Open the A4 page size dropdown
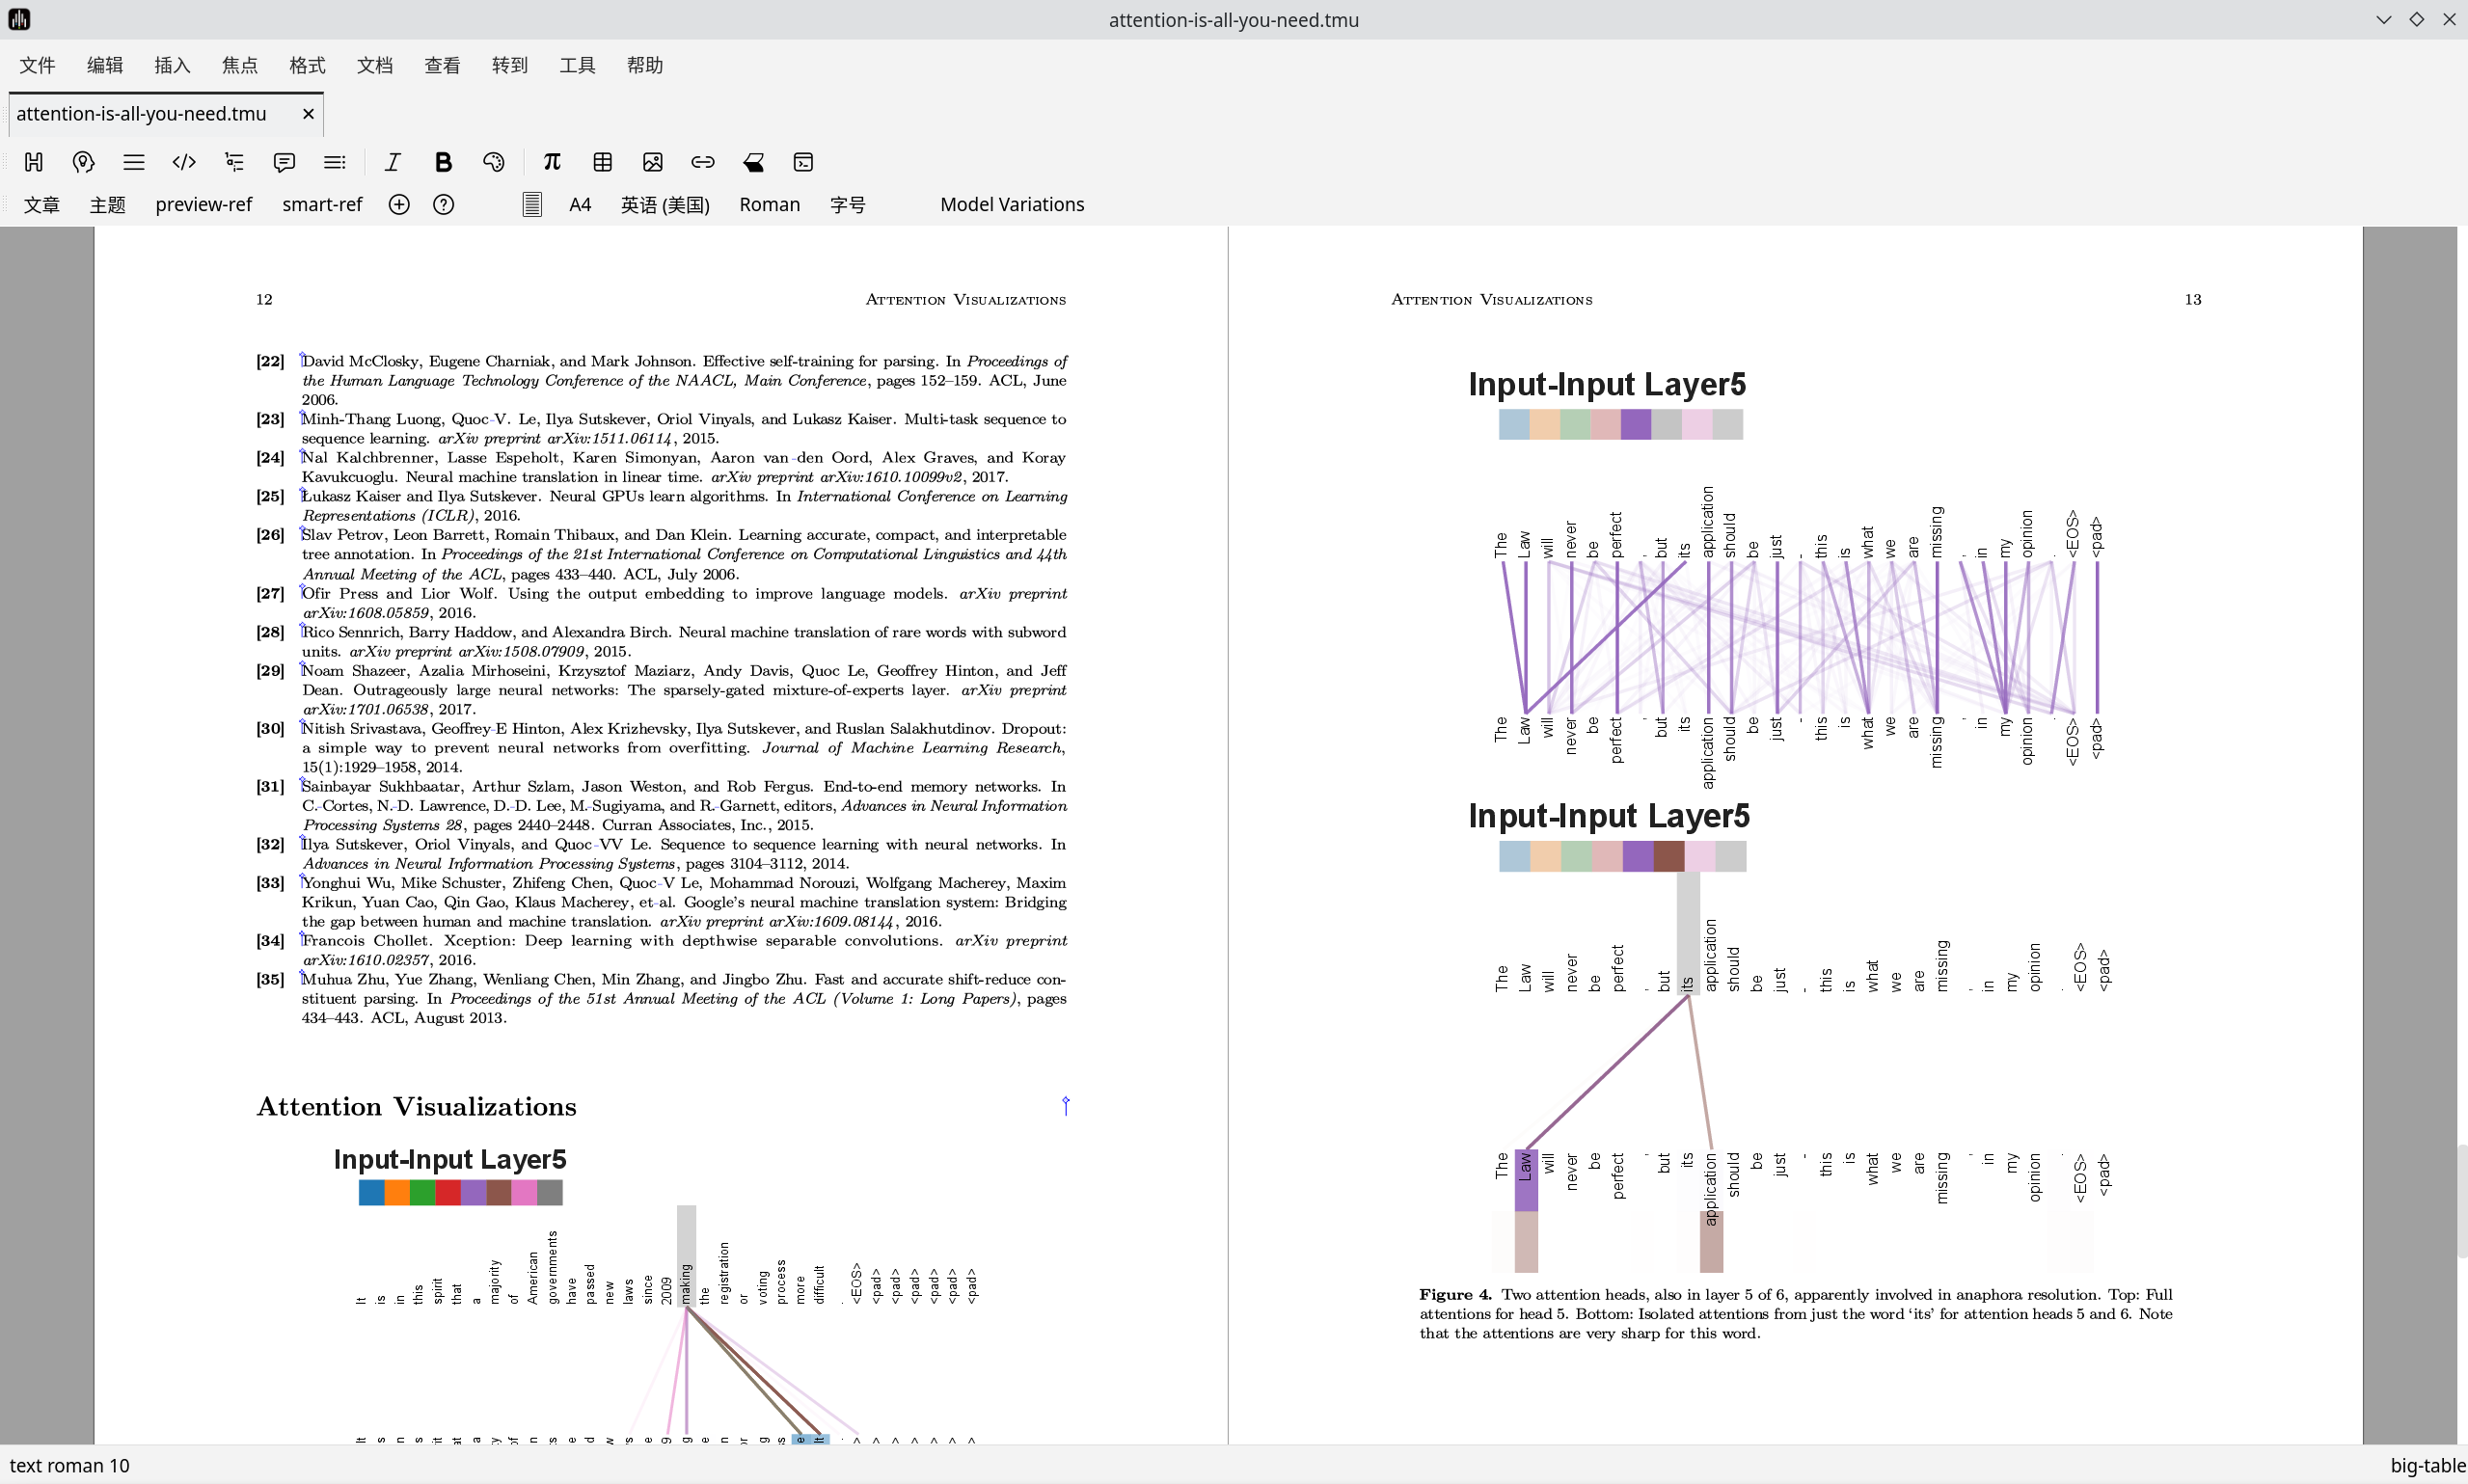 (x=580, y=205)
